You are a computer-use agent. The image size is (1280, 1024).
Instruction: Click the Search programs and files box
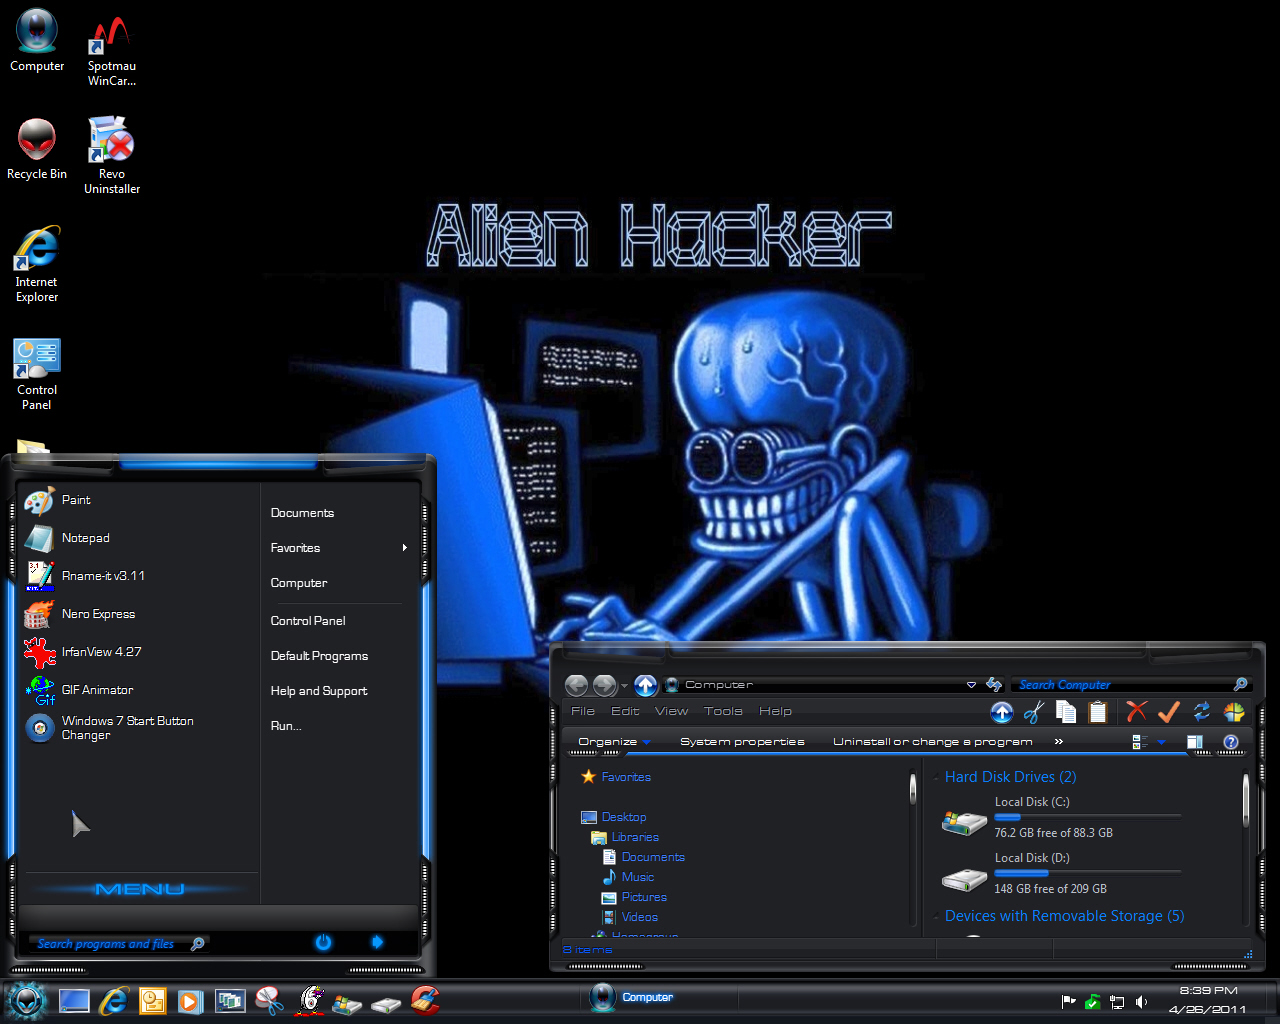[x=120, y=943]
